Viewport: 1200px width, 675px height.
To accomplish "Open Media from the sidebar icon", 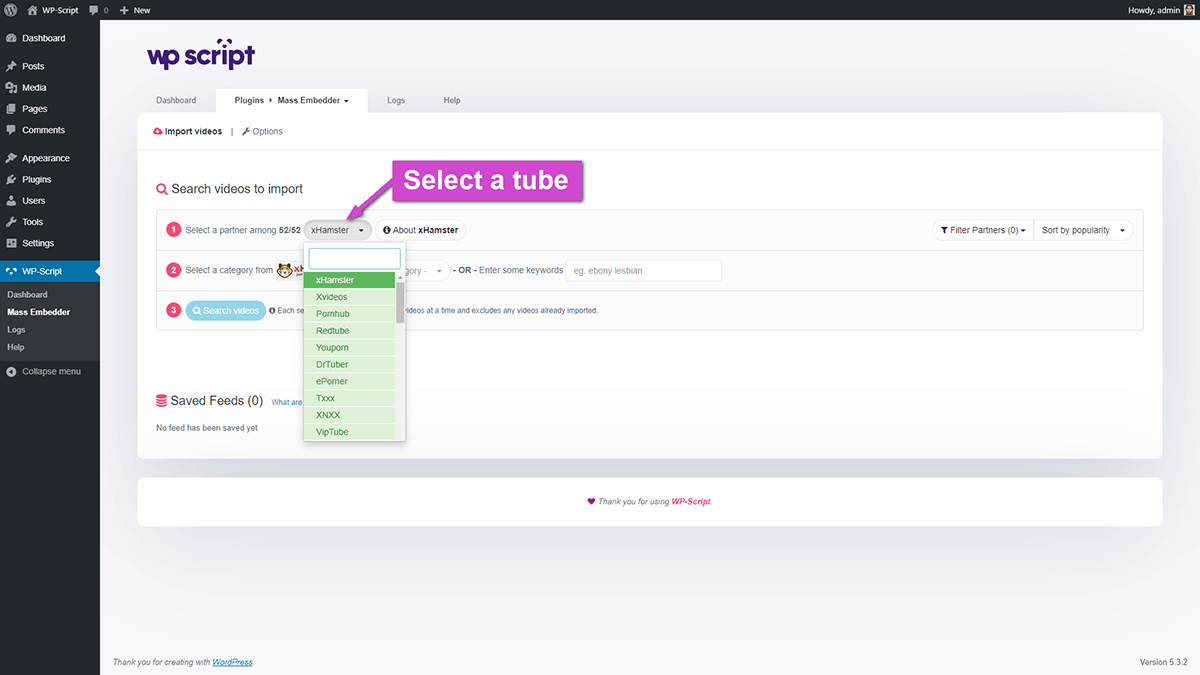I will (11, 88).
